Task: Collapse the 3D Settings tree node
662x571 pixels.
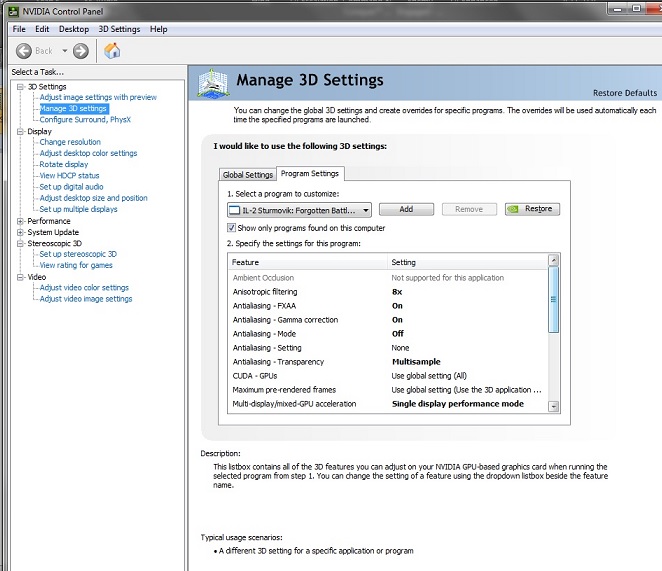Action: pyautogui.click(x=20, y=87)
